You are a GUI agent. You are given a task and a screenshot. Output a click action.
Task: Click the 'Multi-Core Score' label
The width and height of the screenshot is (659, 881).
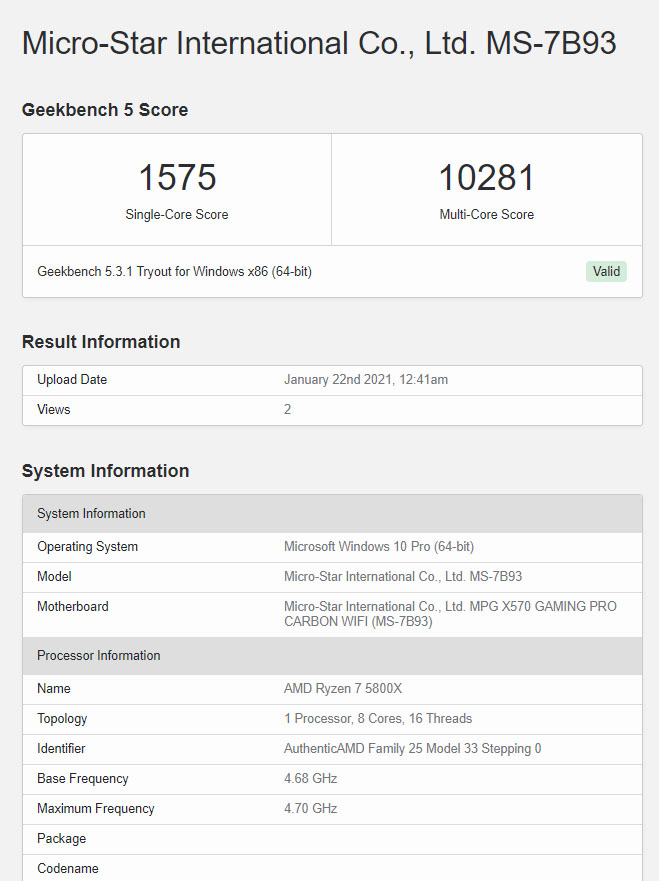pyautogui.click(x=487, y=214)
